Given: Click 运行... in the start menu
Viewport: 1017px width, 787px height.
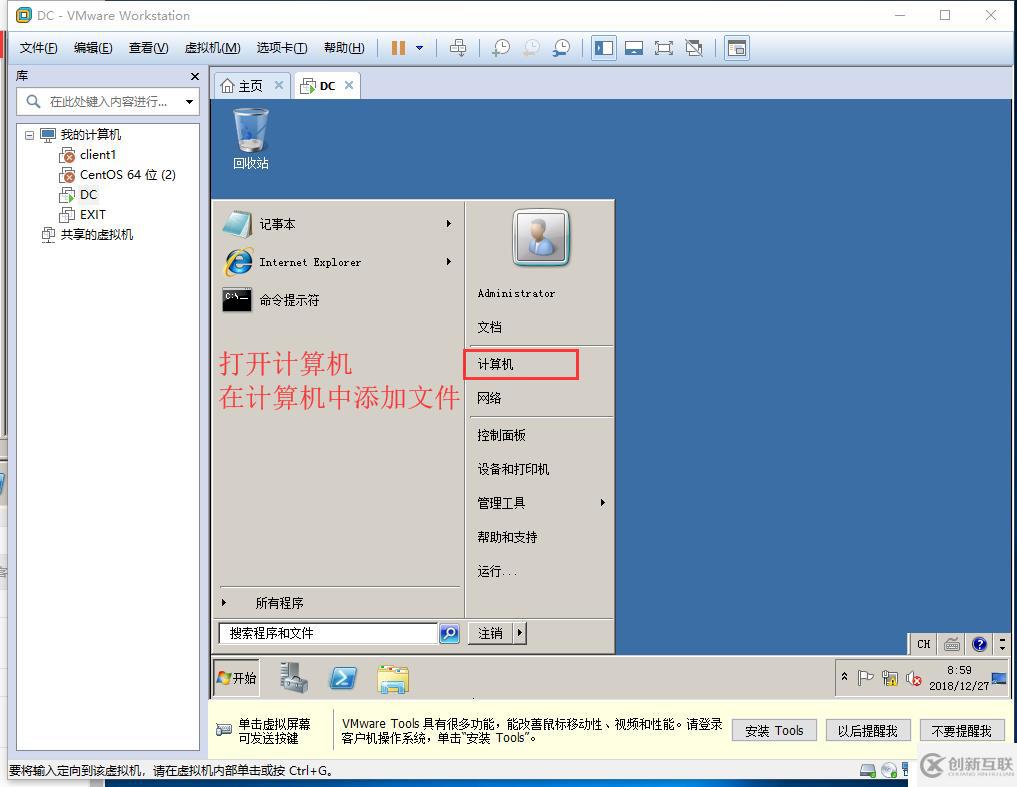Looking at the screenshot, I should [497, 571].
